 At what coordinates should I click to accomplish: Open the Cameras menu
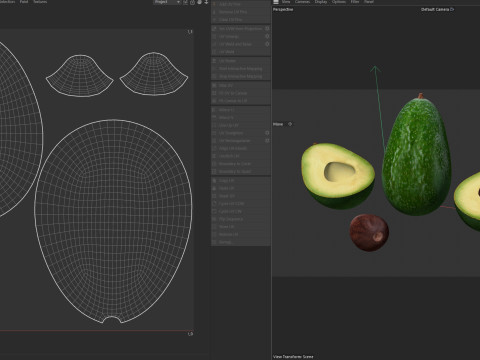click(x=303, y=2)
